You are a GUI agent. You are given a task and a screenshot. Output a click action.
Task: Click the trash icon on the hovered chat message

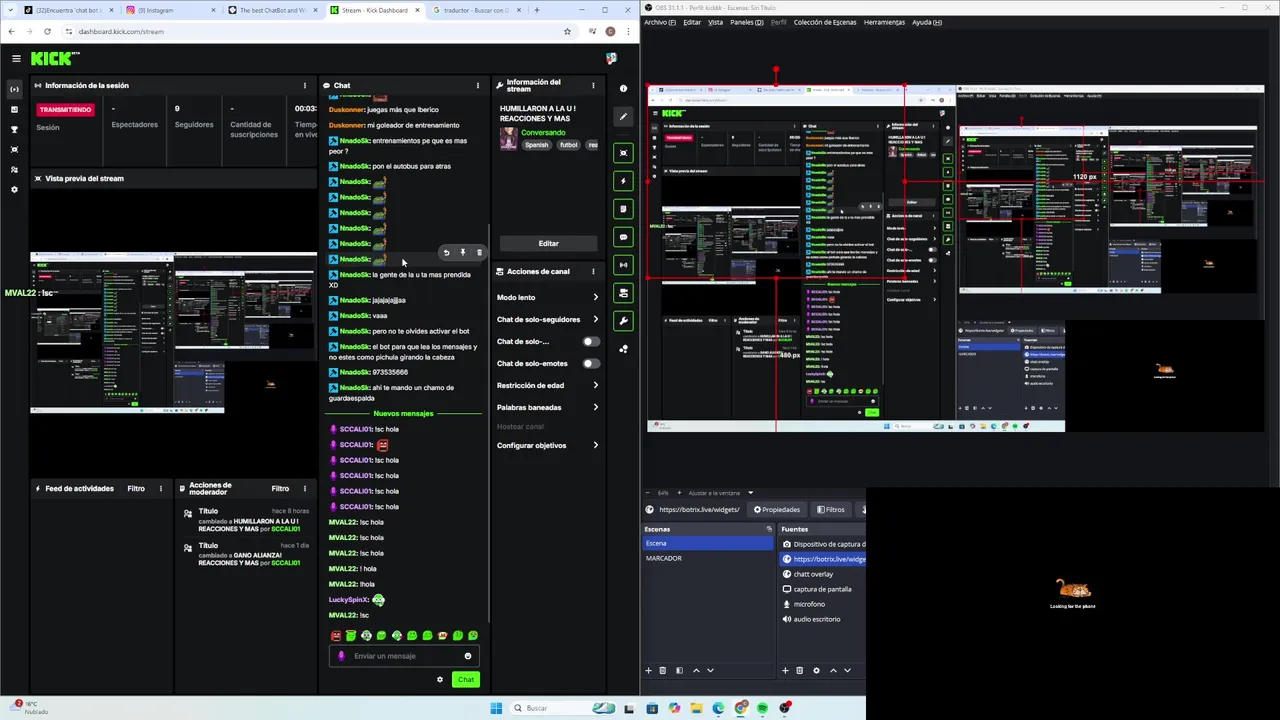pos(478,253)
